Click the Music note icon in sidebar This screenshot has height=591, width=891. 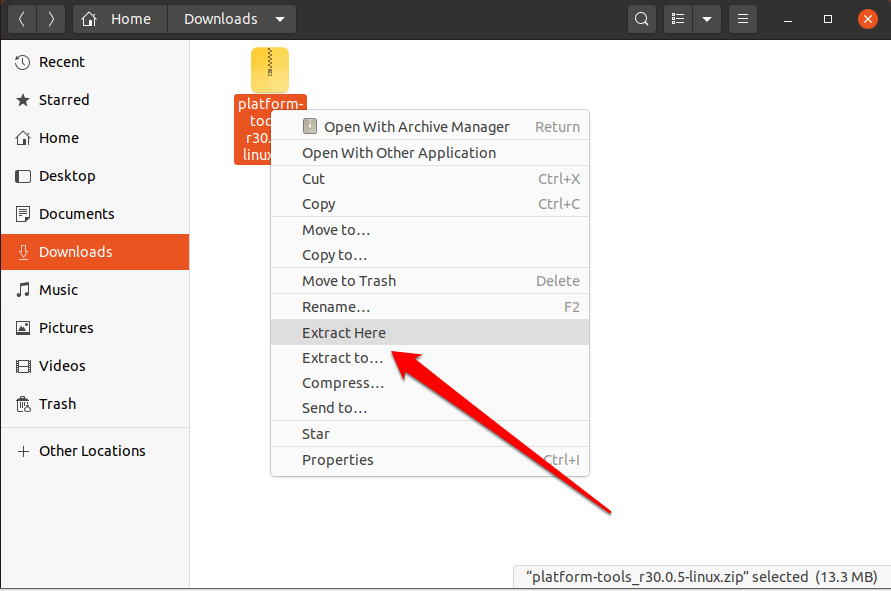(x=23, y=290)
